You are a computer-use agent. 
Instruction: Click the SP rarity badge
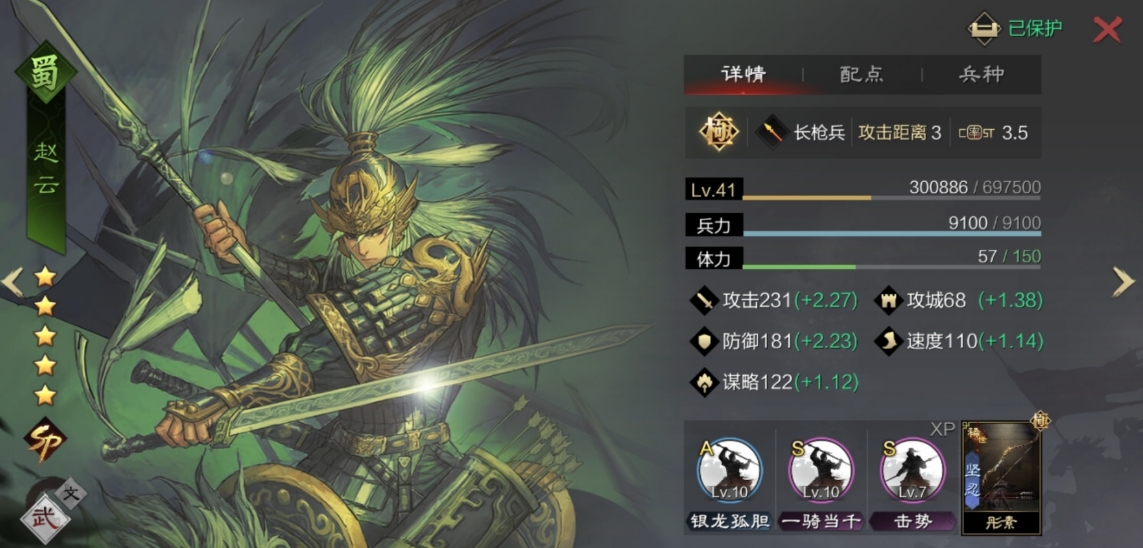(x=45, y=439)
